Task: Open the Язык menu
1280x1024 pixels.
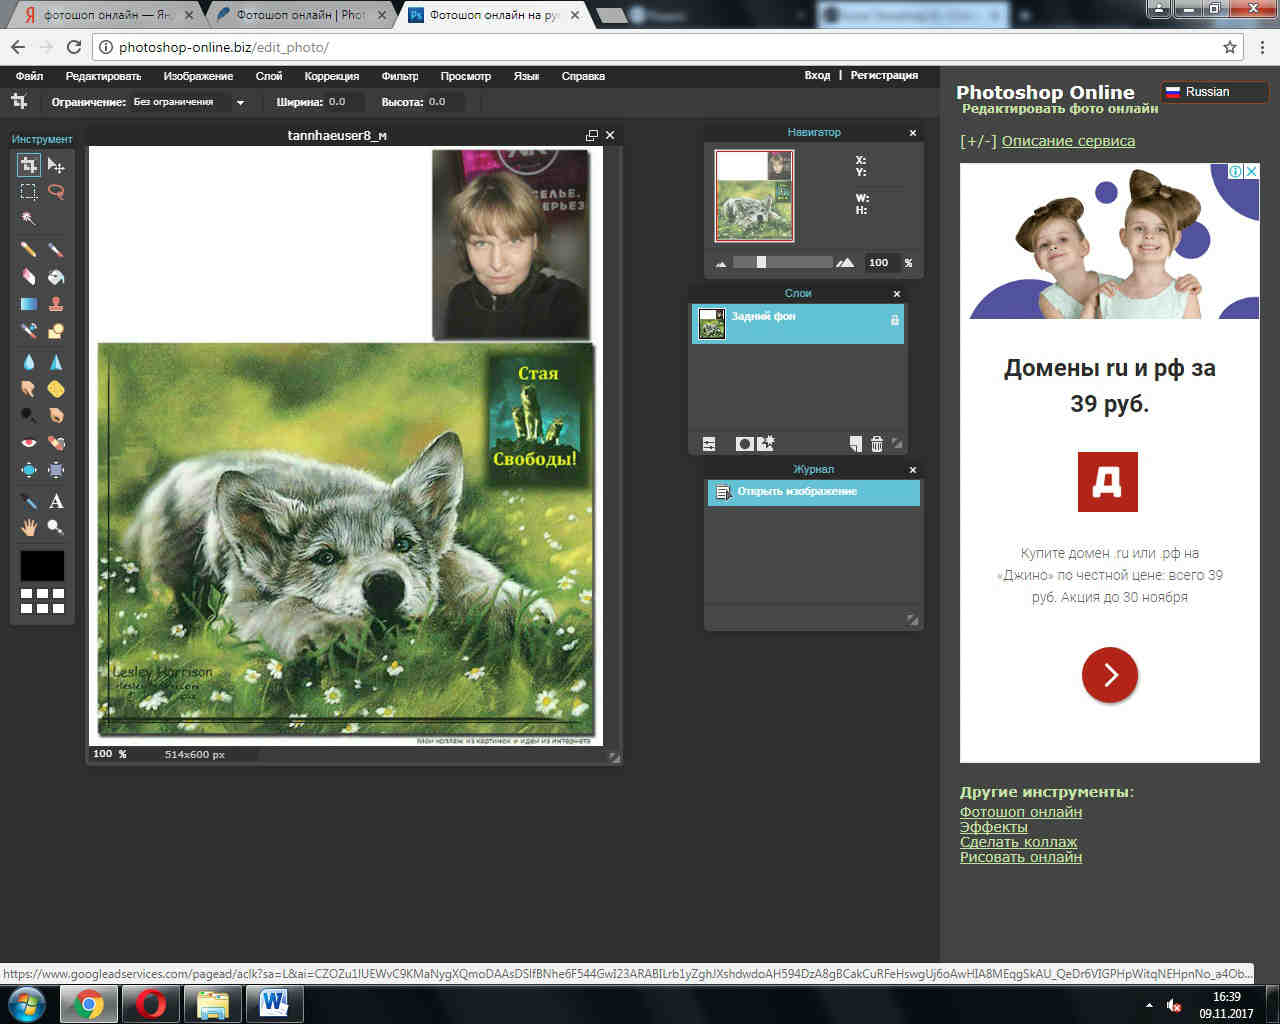Action: tap(526, 76)
